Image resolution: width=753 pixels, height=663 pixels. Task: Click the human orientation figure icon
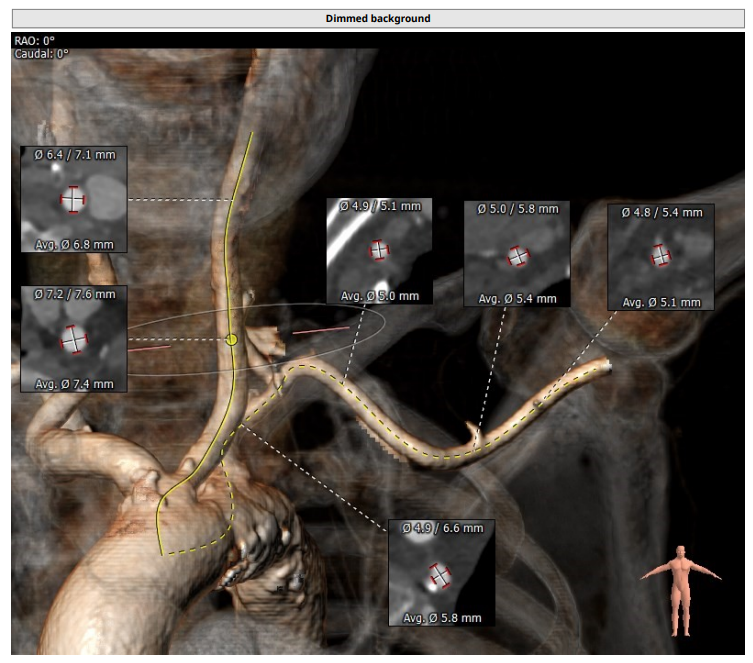click(x=680, y=591)
